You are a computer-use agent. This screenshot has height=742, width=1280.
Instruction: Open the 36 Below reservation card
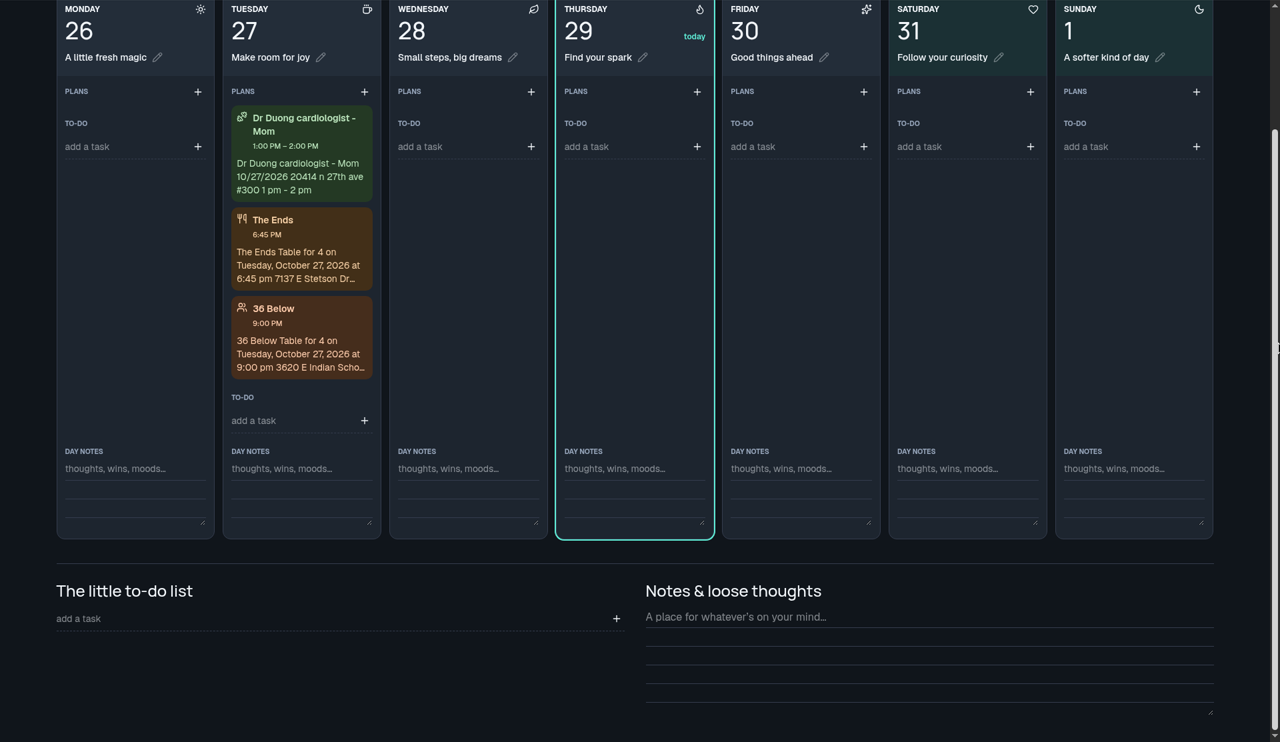click(x=302, y=338)
